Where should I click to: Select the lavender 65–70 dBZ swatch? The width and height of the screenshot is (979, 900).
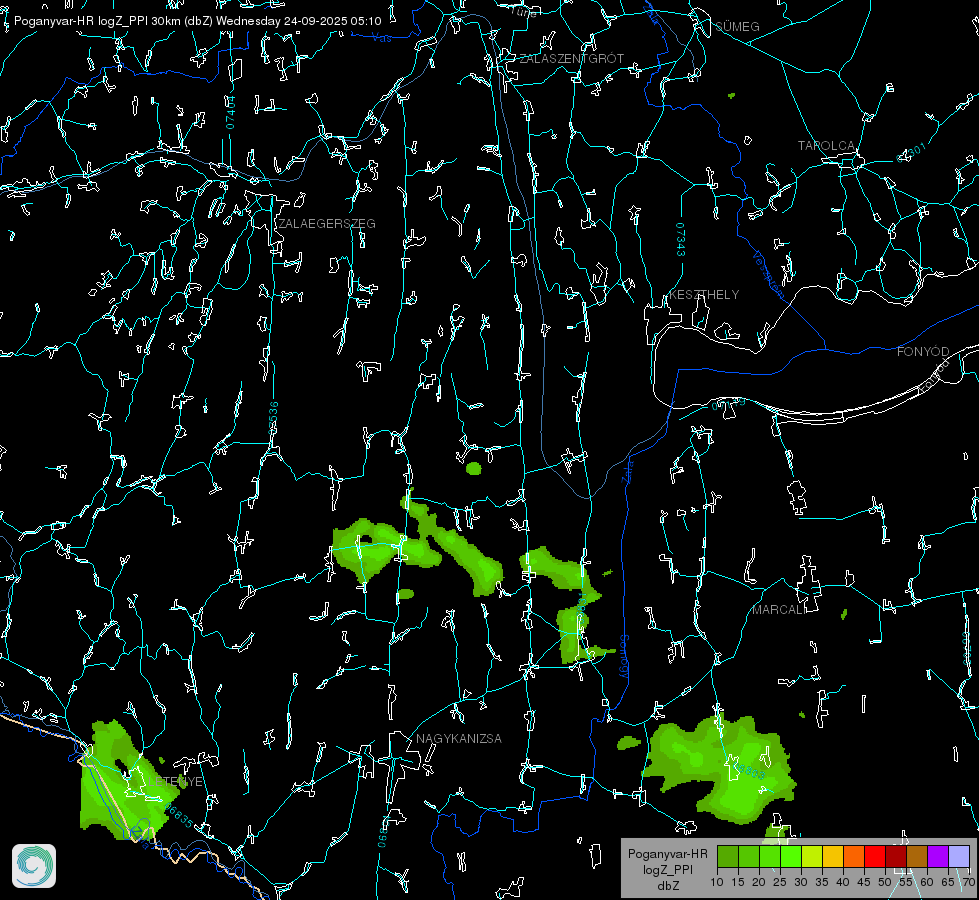click(958, 856)
